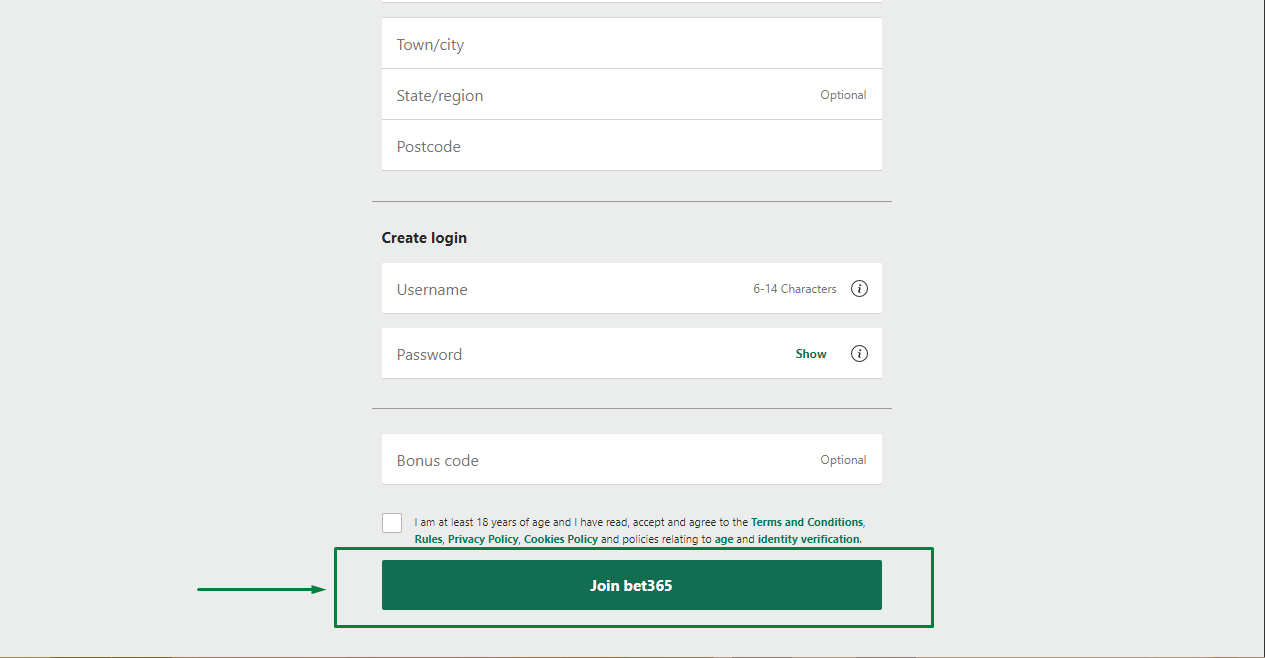
Task: Focus the Town/city field
Action: tap(600, 44)
